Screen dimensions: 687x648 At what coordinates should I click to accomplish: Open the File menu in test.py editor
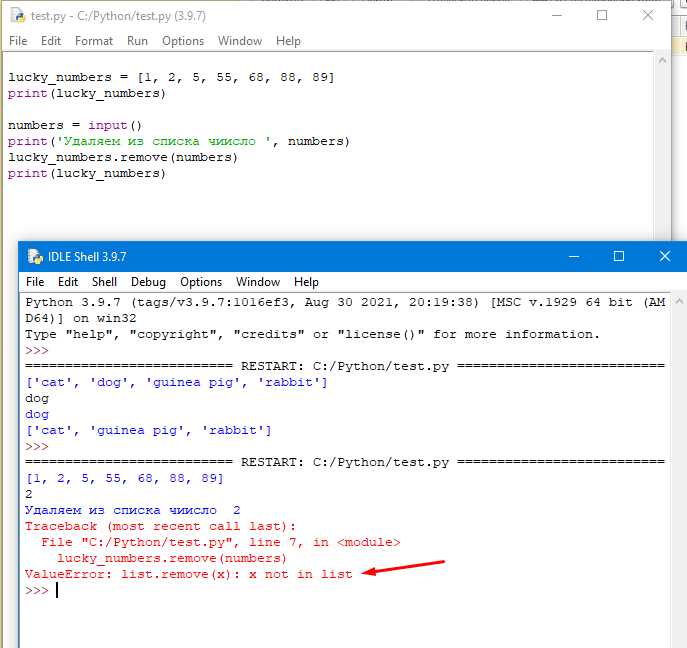(18, 41)
